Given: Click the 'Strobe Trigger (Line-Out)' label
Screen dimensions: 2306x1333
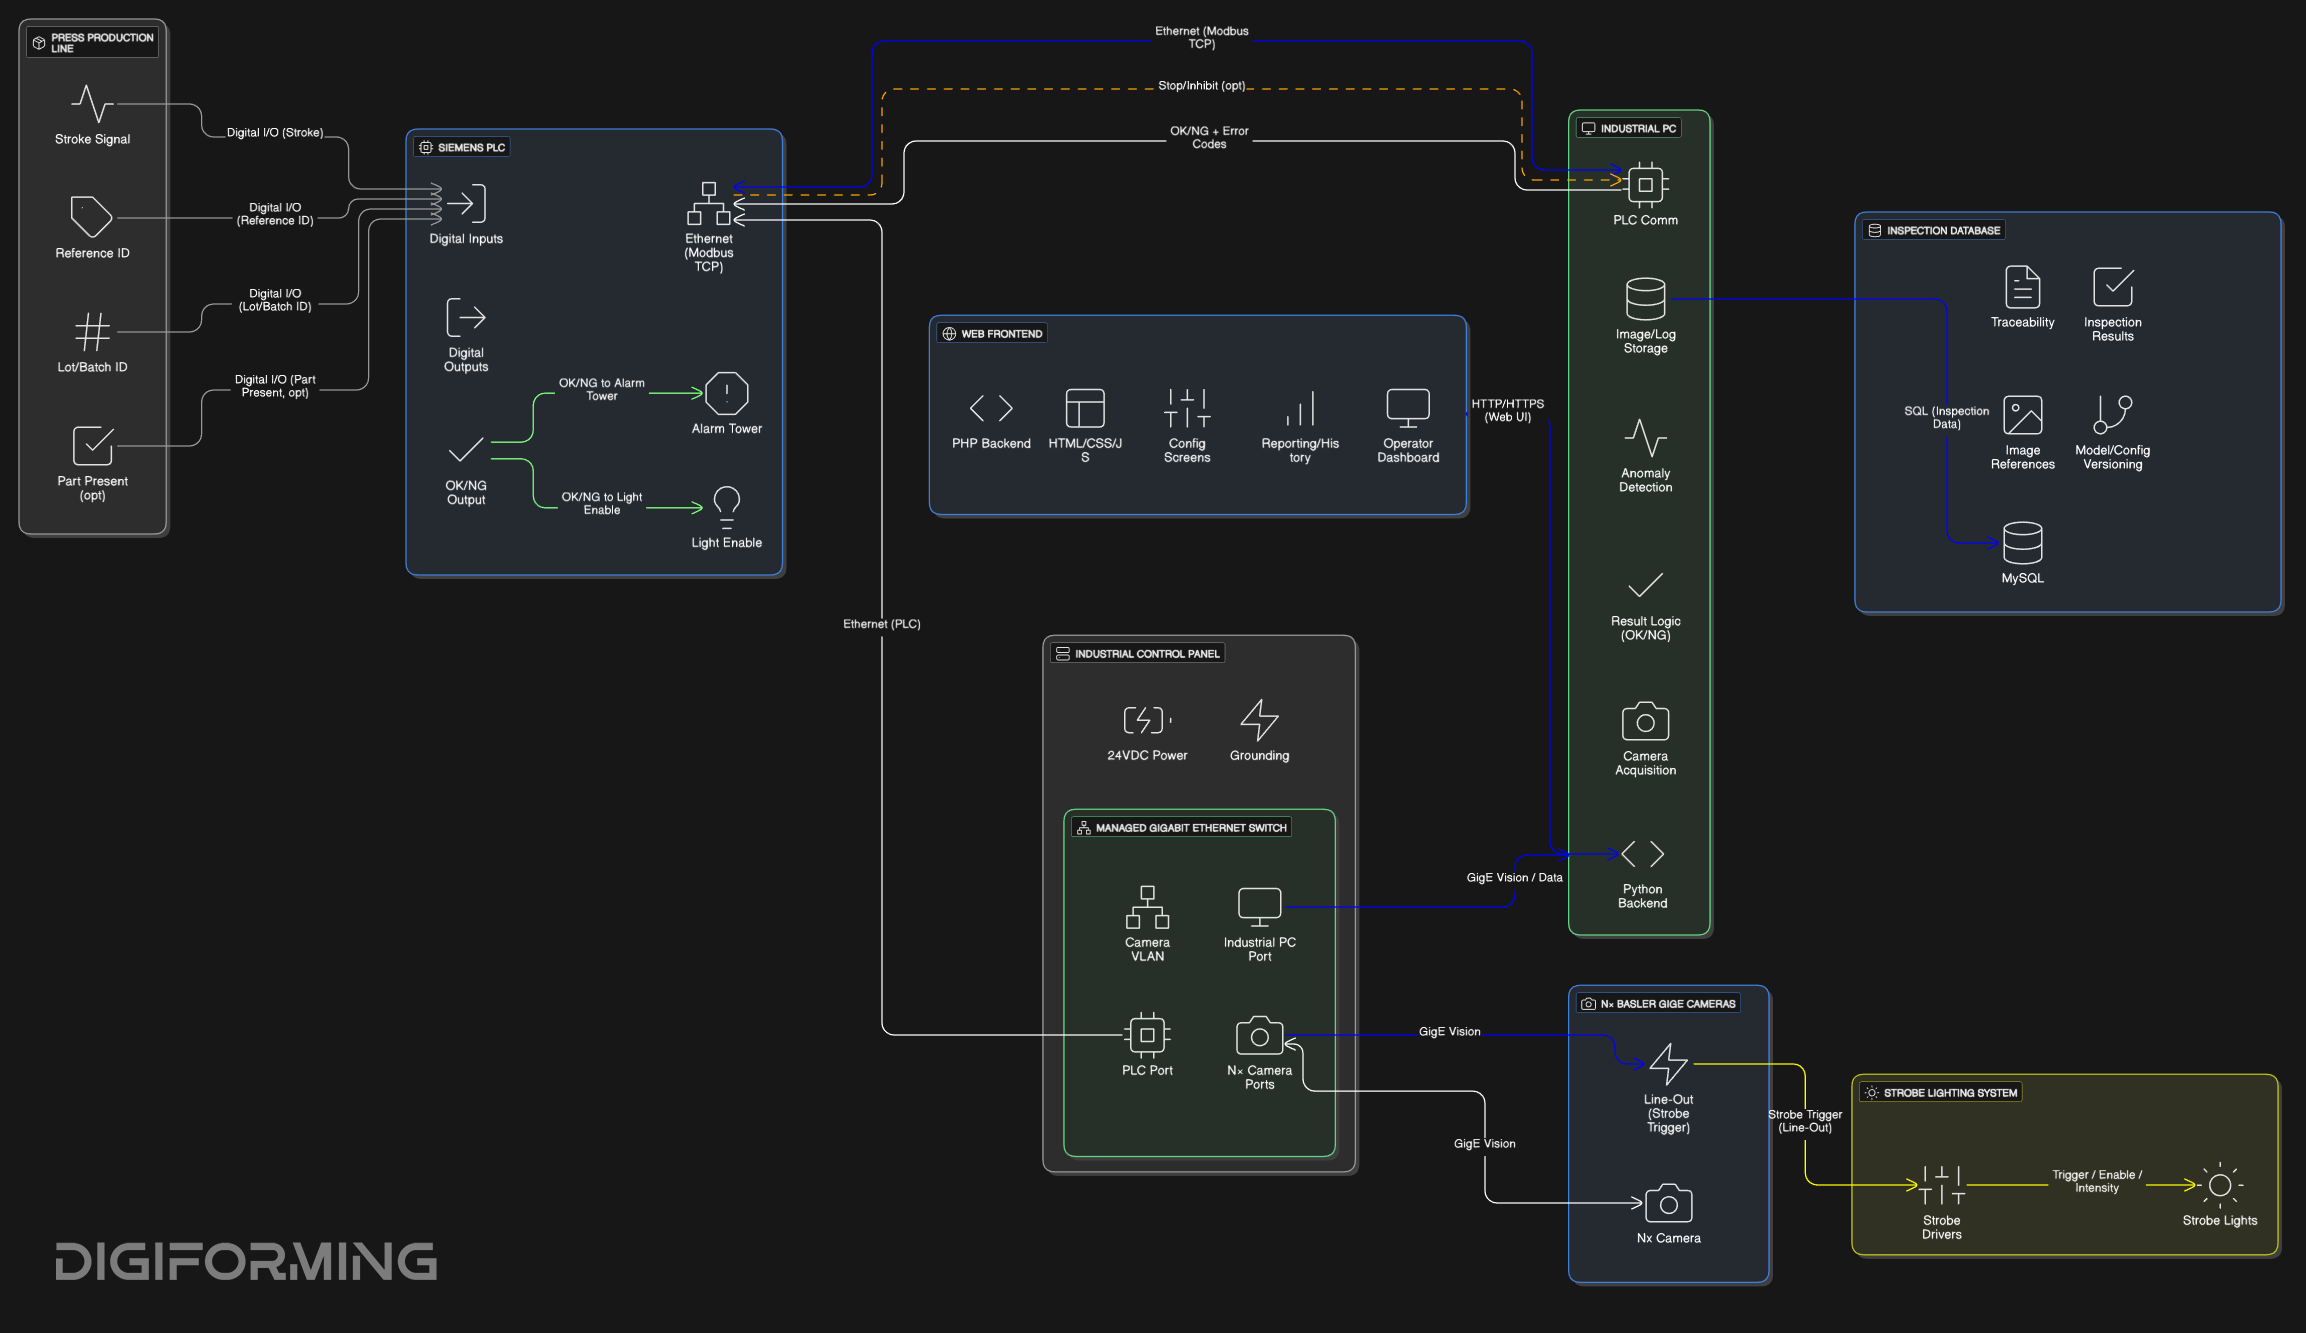Looking at the screenshot, I should click(x=1805, y=1121).
